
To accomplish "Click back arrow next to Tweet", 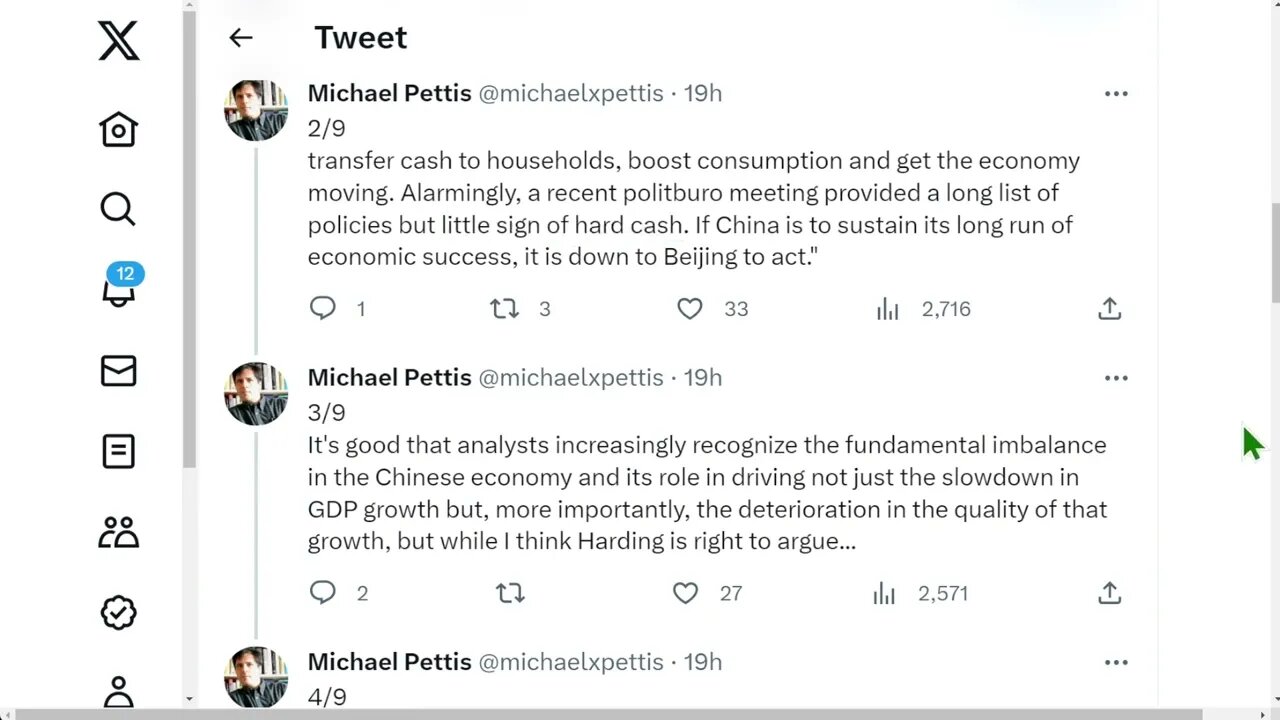I will [240, 38].
